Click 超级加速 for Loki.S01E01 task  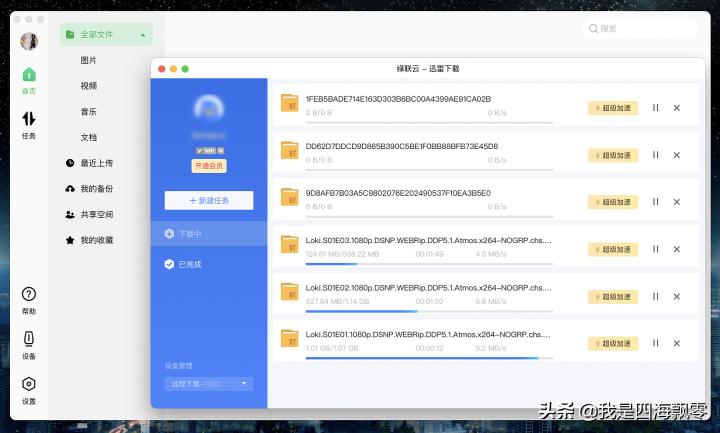(613, 343)
